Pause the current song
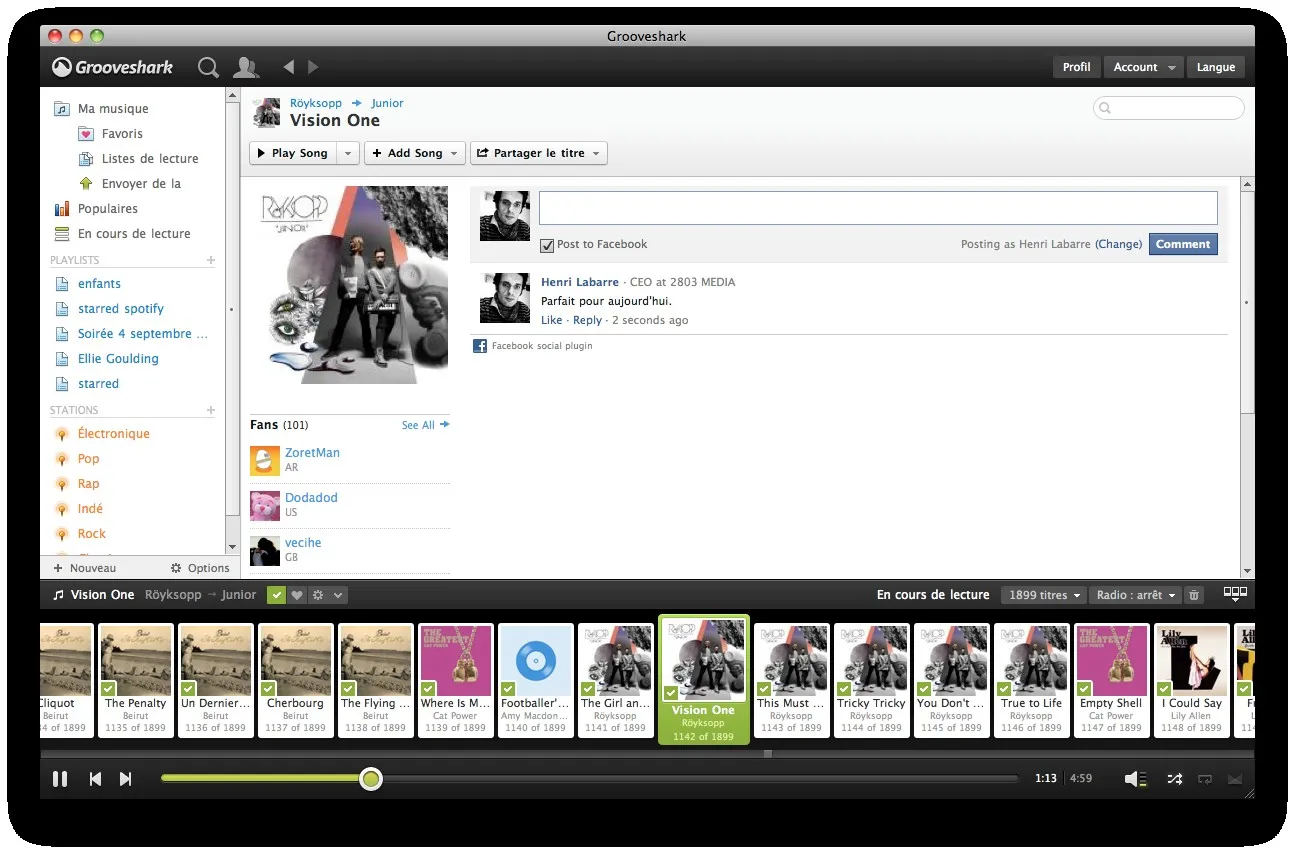This screenshot has width=1295, height=854. tap(60, 779)
